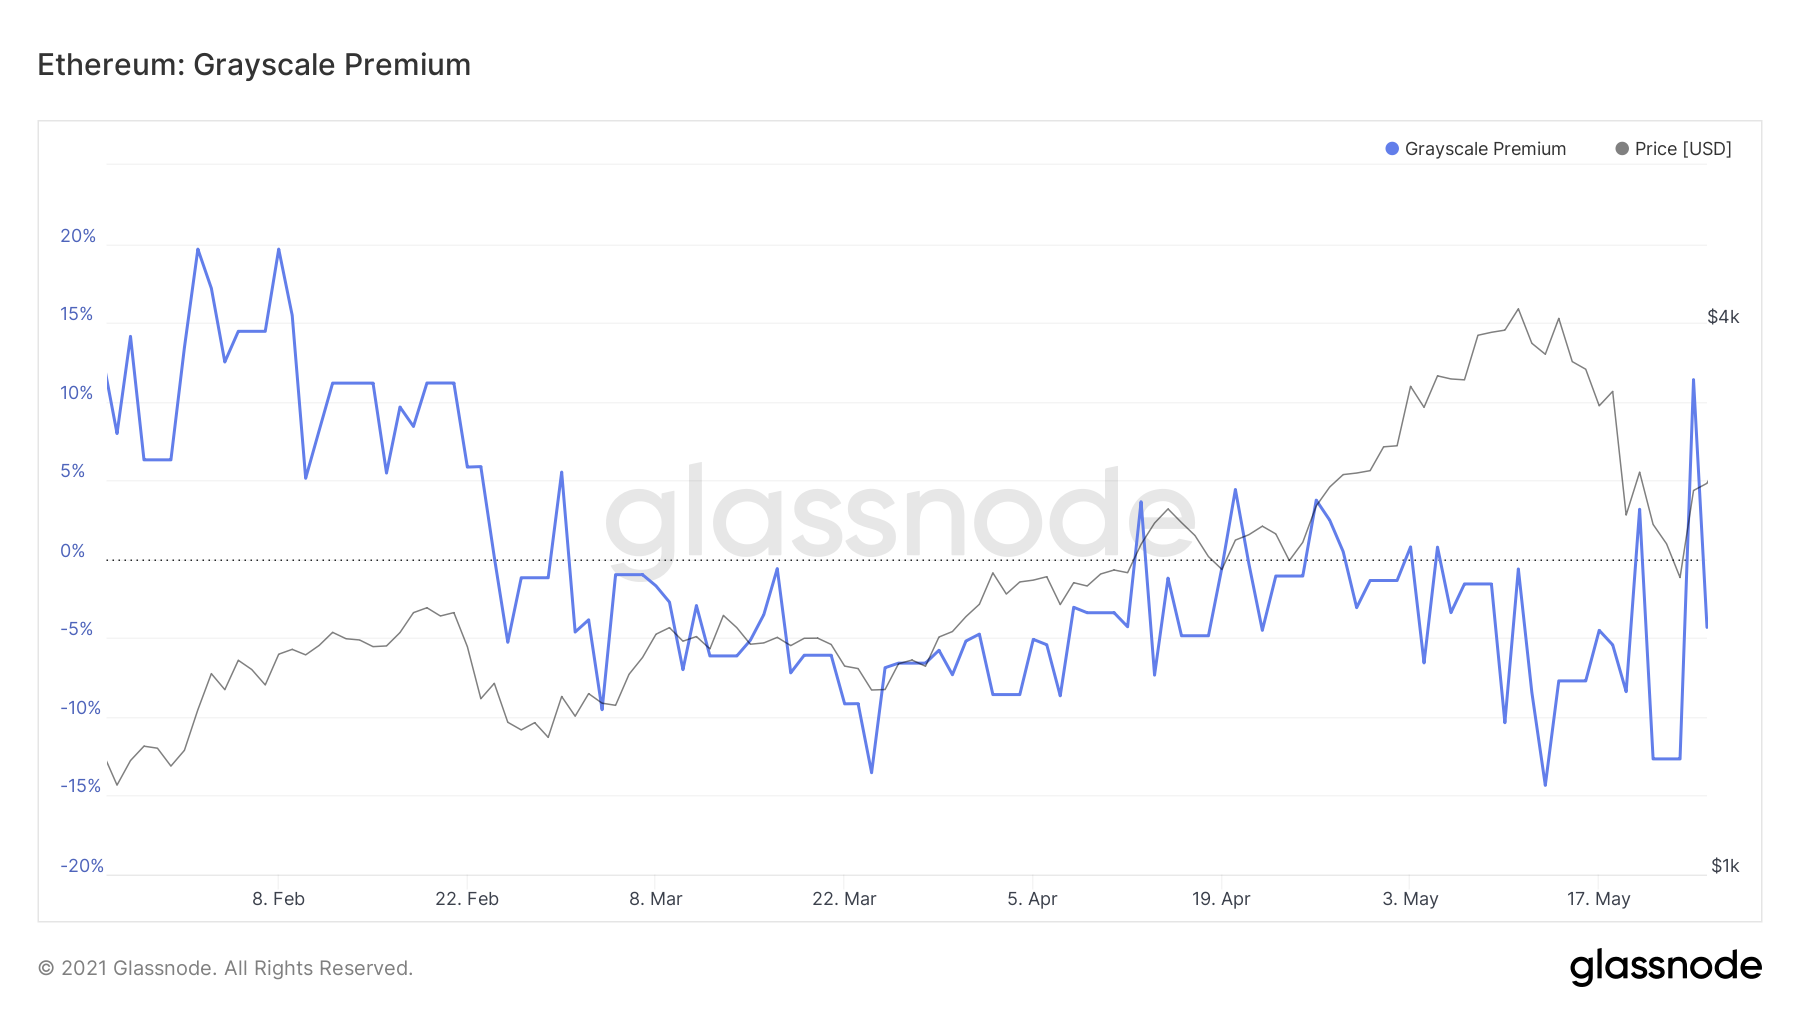The image size is (1800, 1013).
Task: Click the 0% premium axis label
Action: (73, 551)
